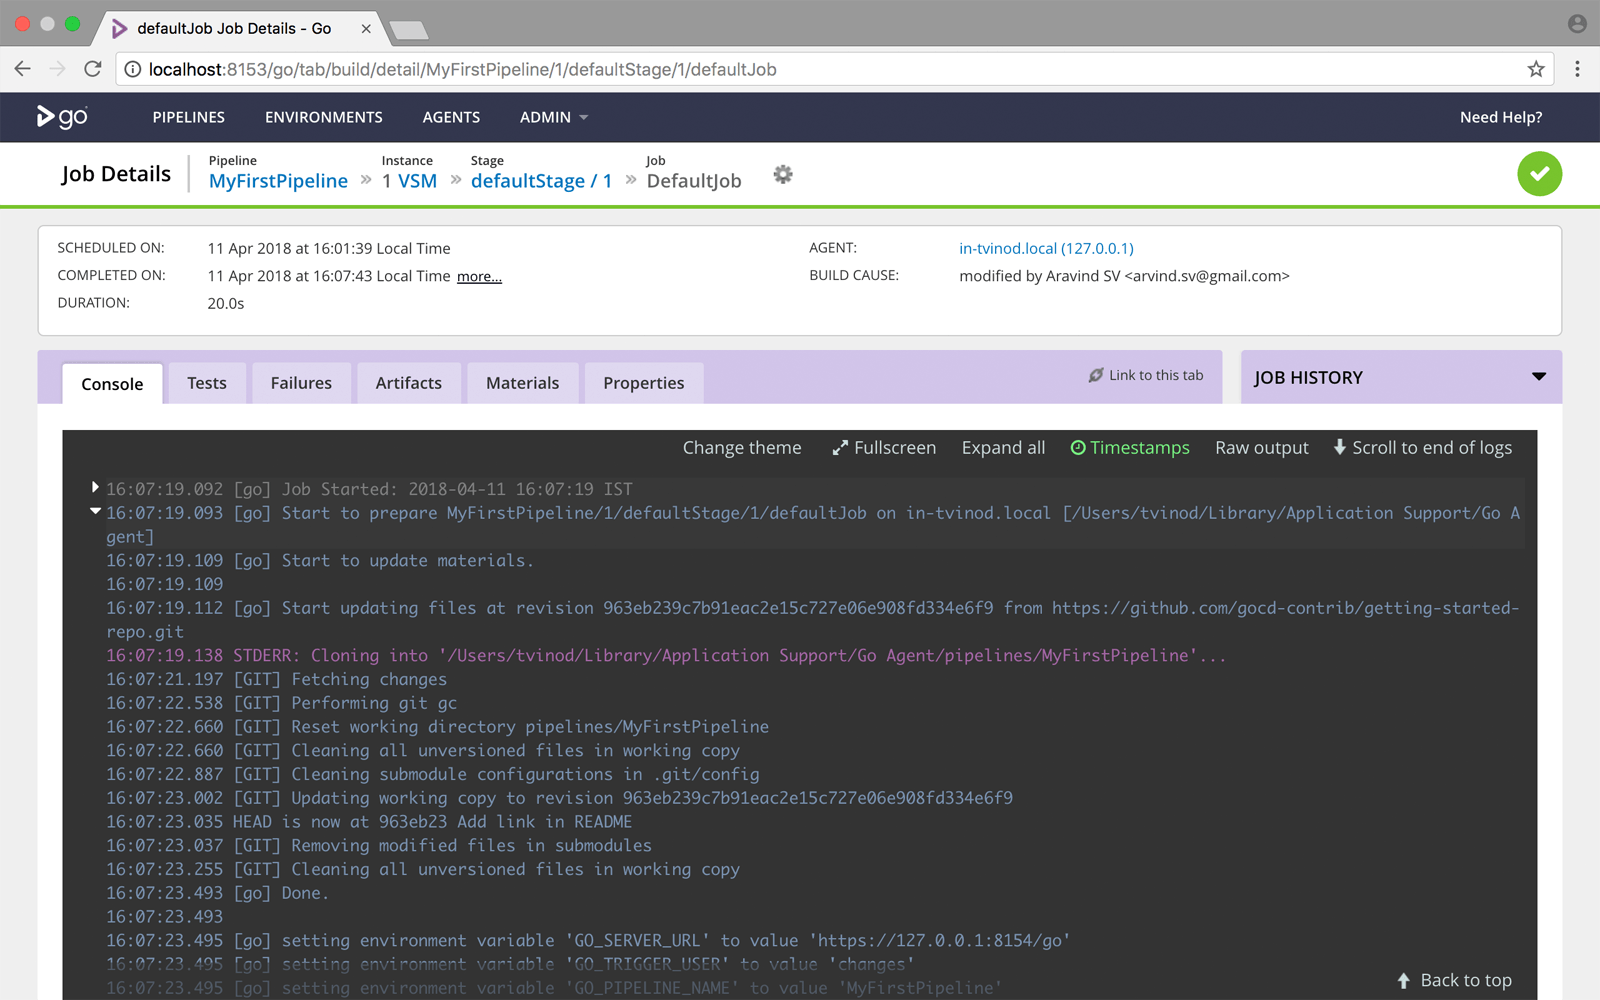Click log line 'HEAD is now at 963eb23'
Screen dimensions: 1600x1000
(x=369, y=822)
